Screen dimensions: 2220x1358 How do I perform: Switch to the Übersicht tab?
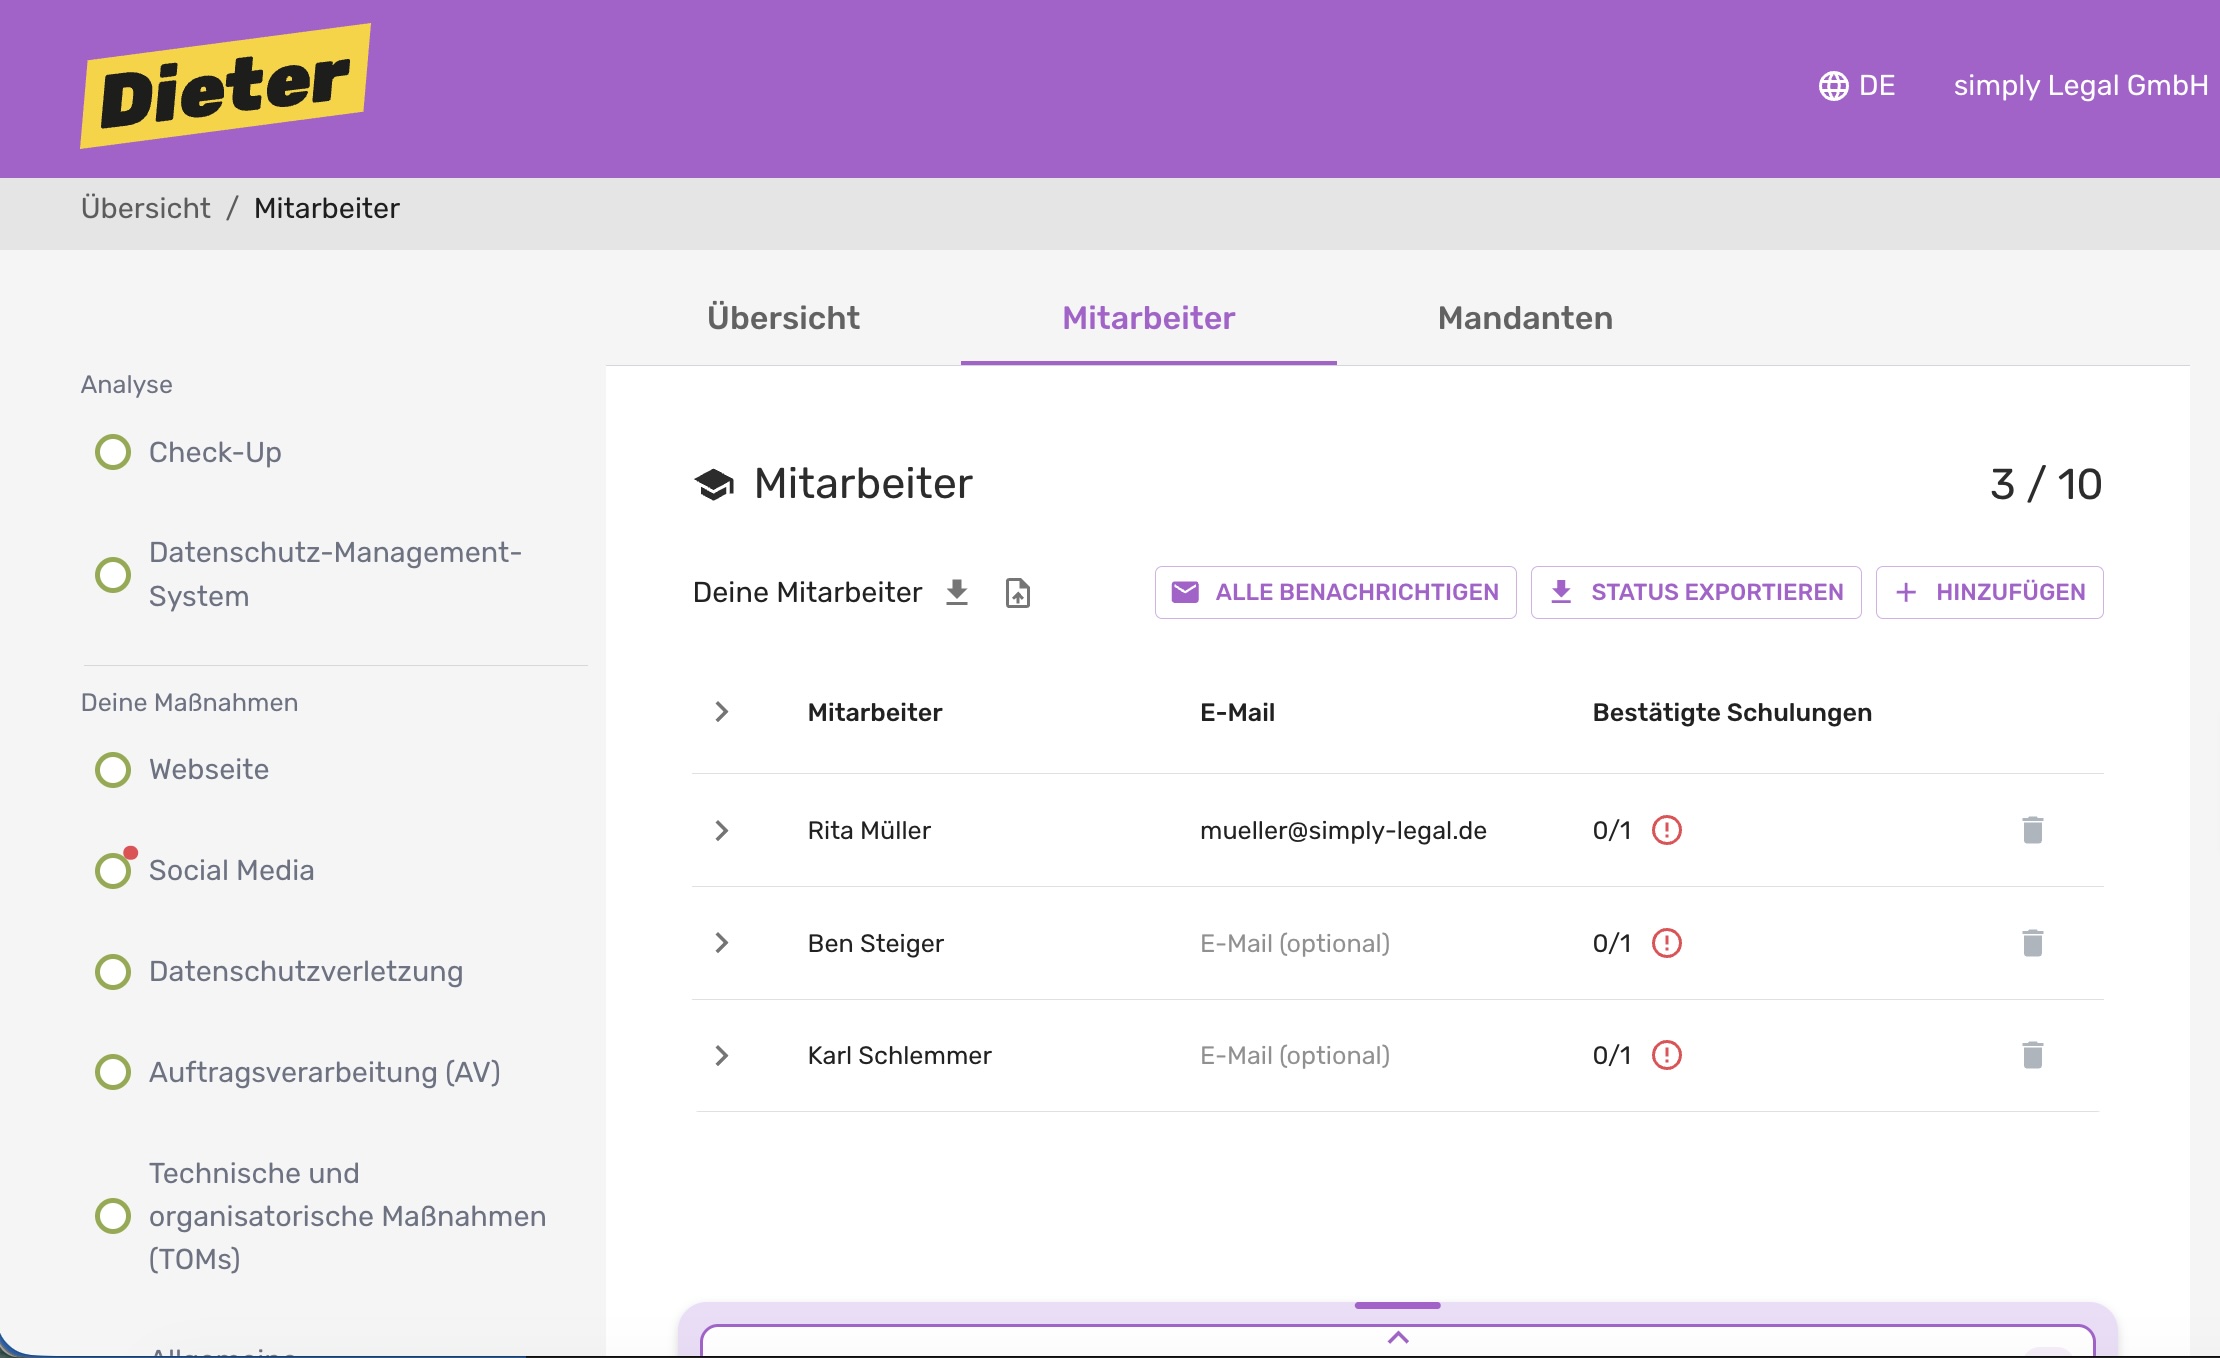(783, 318)
